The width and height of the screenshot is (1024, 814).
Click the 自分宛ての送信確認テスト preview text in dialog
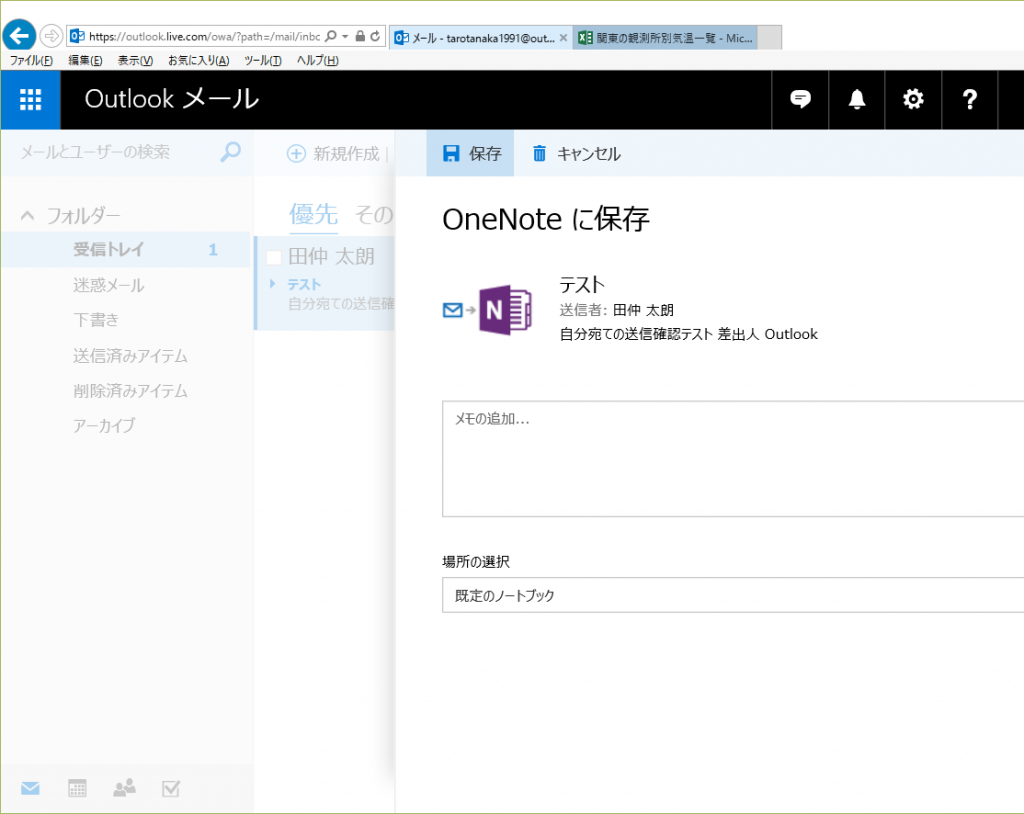tap(688, 334)
